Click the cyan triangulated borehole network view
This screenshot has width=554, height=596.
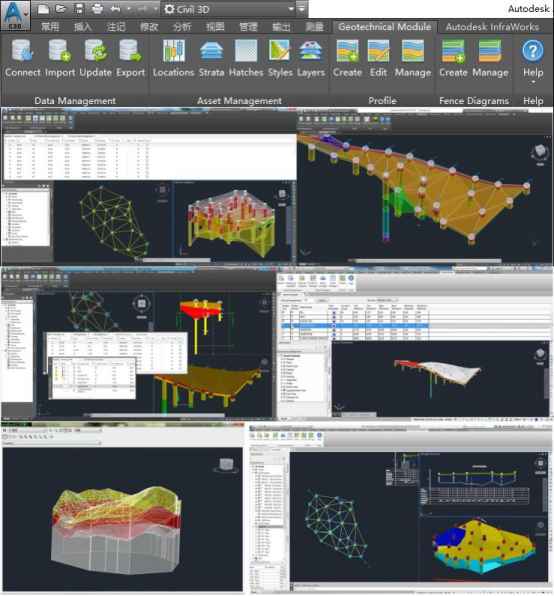pos(336,528)
